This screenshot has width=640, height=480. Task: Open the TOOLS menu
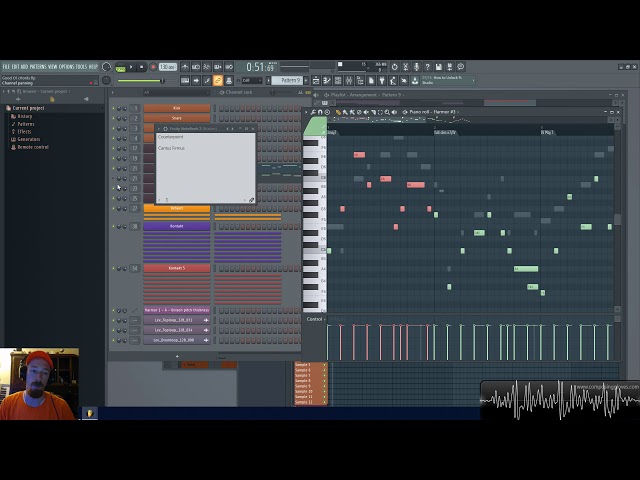pos(81,67)
